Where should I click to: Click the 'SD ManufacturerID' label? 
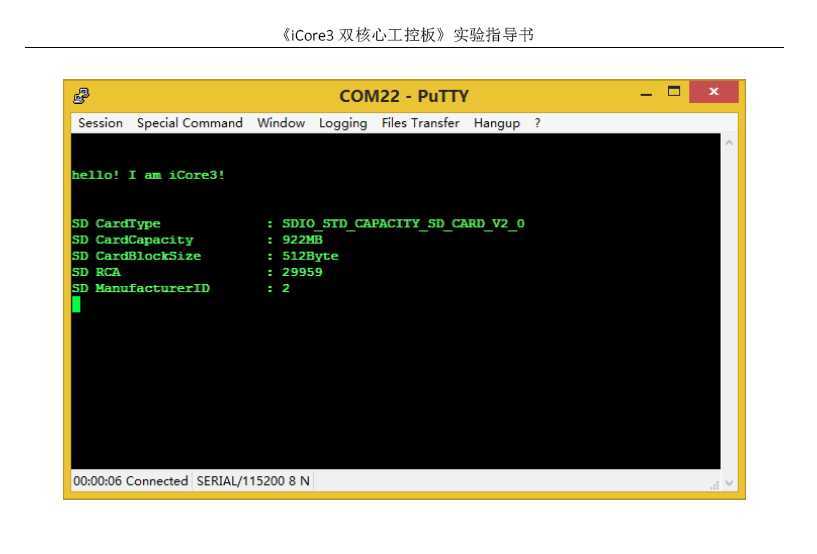tap(141, 288)
